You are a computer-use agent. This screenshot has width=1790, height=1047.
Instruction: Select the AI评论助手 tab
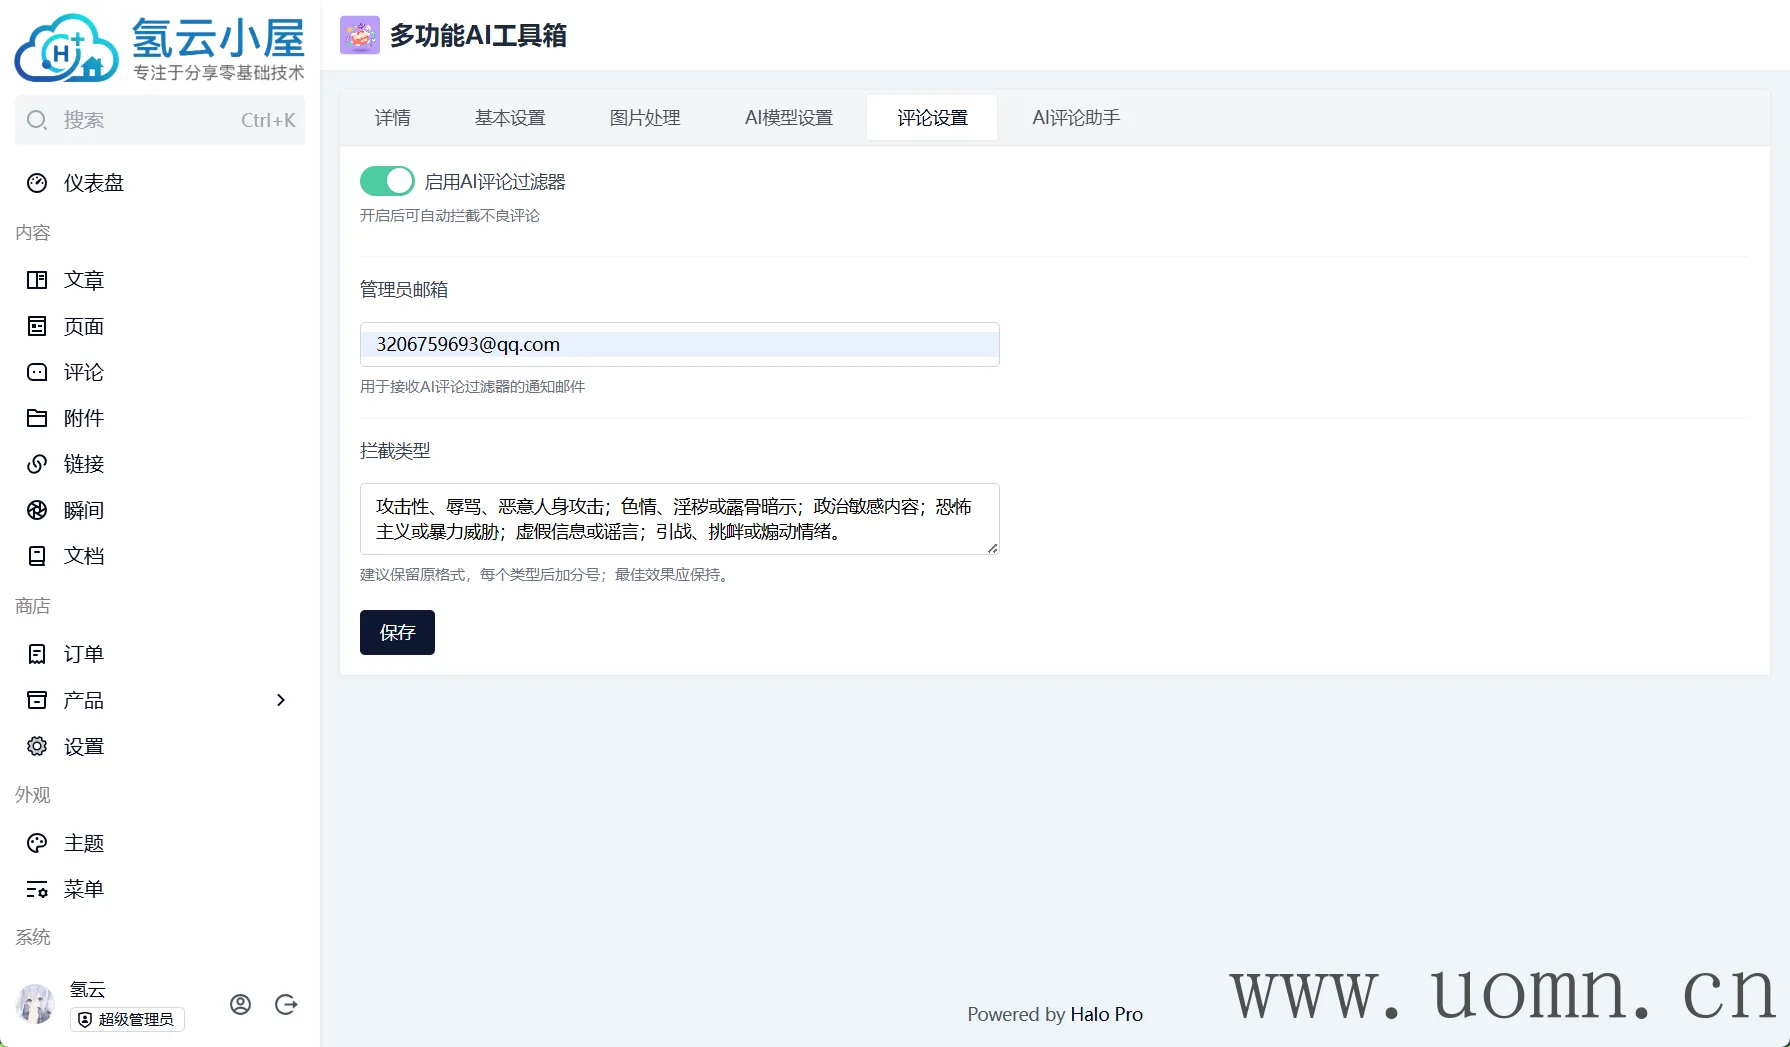click(x=1075, y=118)
